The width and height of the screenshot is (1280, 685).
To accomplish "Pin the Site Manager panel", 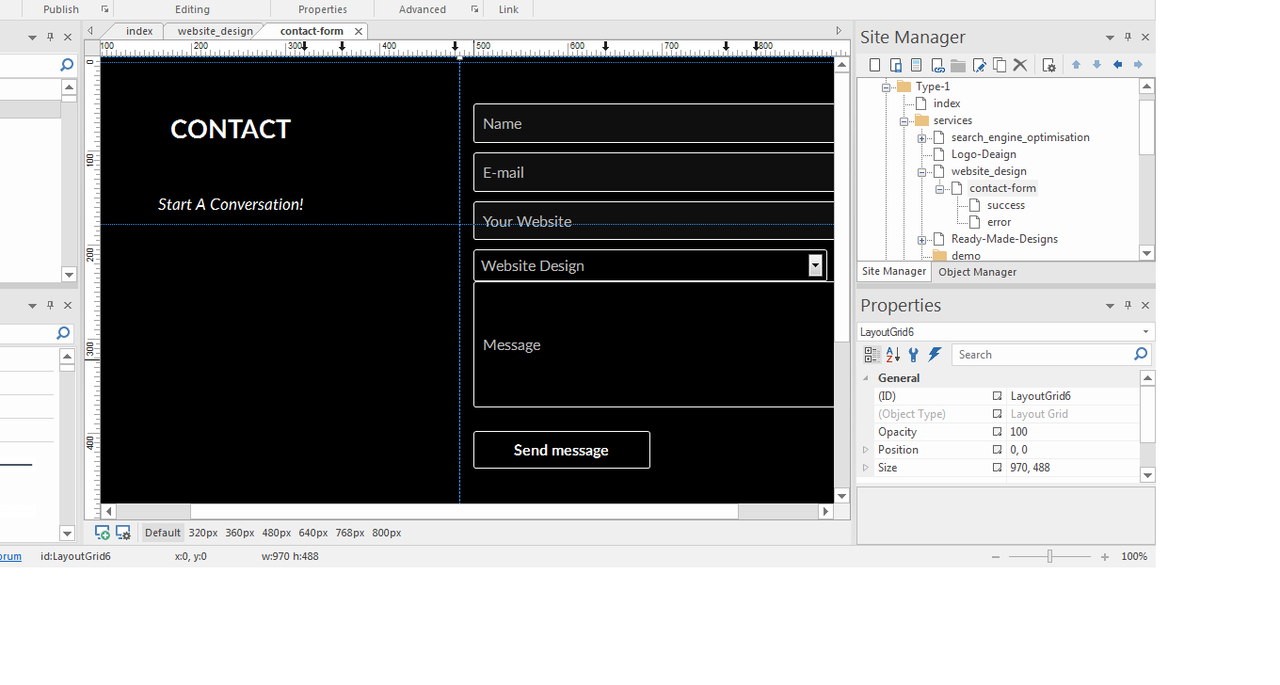I will coord(1128,37).
